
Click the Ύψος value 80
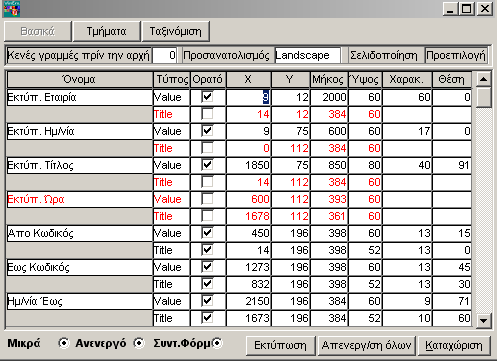(365, 165)
